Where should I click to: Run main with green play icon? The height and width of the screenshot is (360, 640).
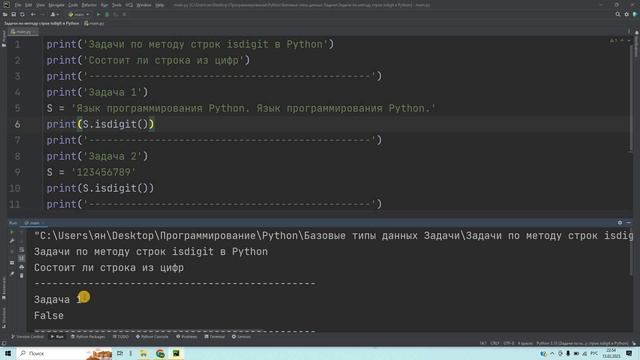(x=98, y=14)
